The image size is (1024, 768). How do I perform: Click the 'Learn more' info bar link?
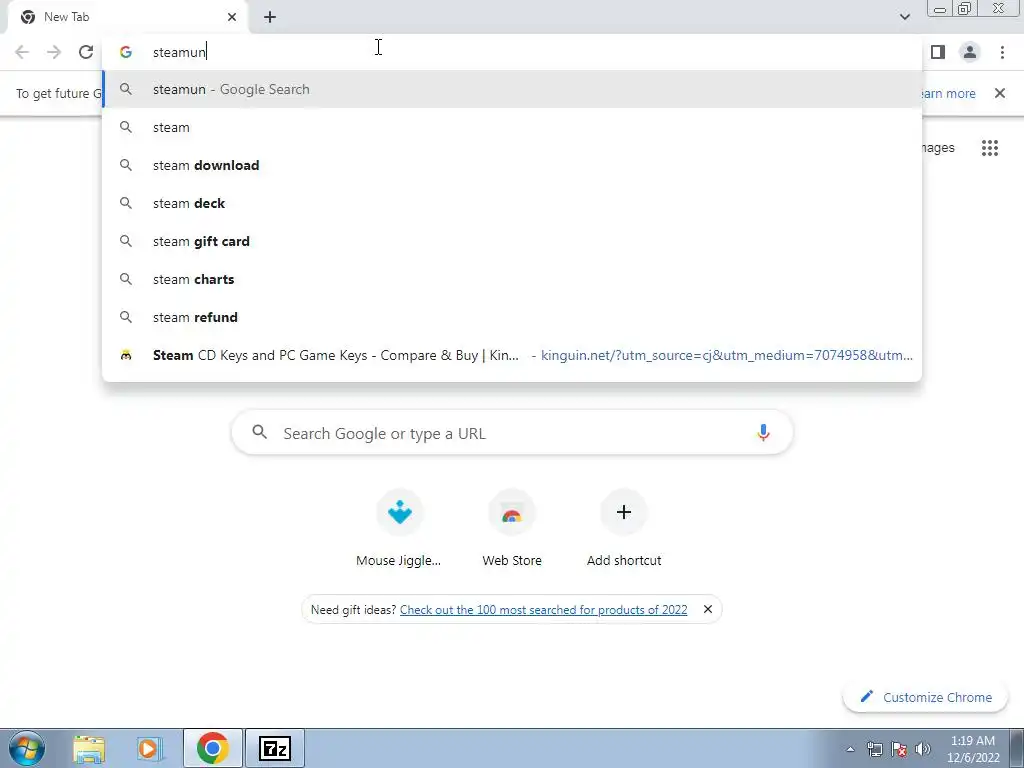pos(949,93)
